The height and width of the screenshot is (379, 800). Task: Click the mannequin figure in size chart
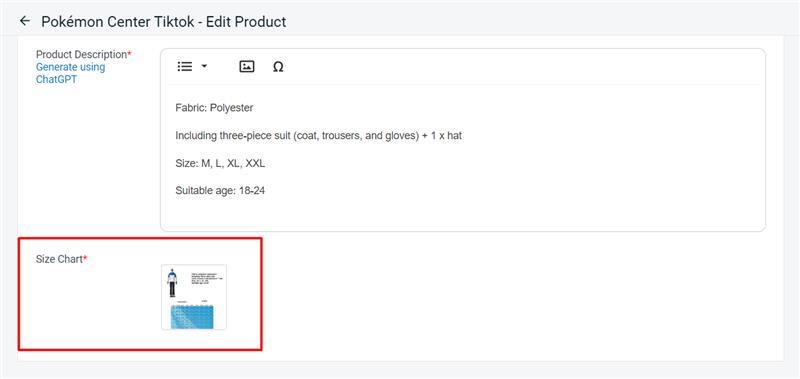click(172, 283)
